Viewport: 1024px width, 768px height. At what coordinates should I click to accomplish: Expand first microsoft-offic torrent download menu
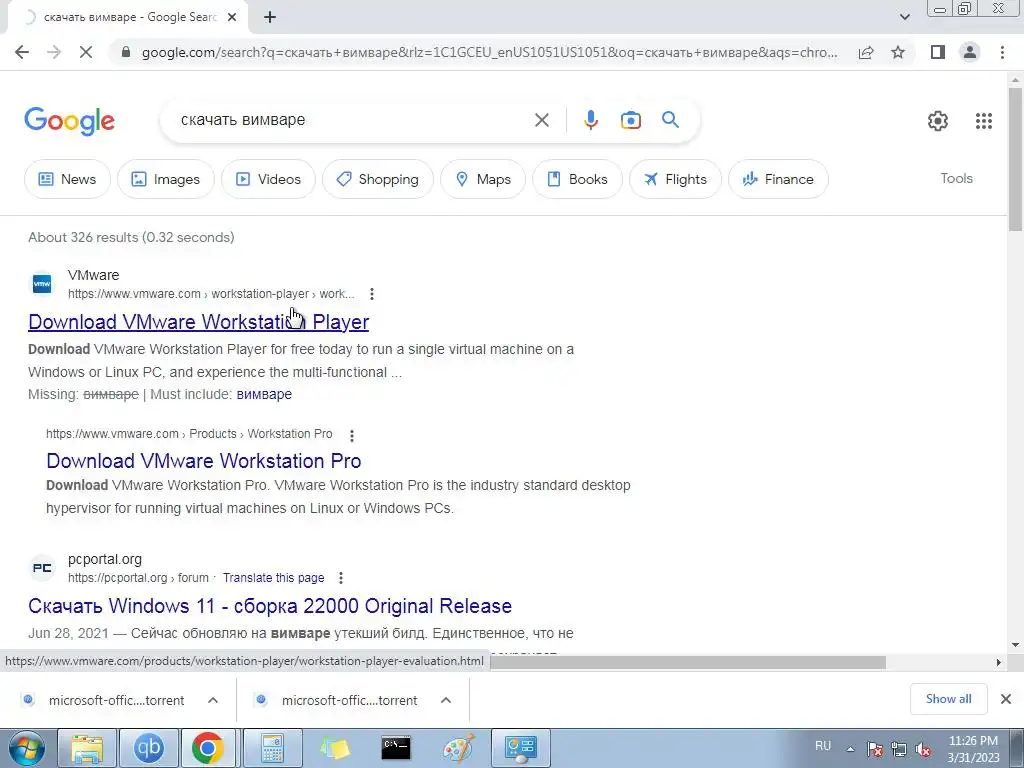(213, 700)
